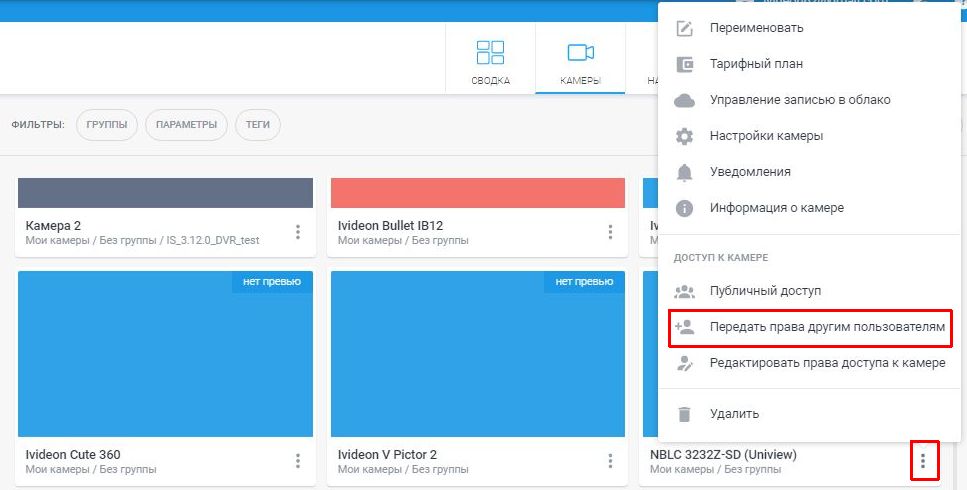Viewport: 967px width, 490px height.
Task: Open options menu for Ivideon Cute 360
Action: [x=298, y=461]
